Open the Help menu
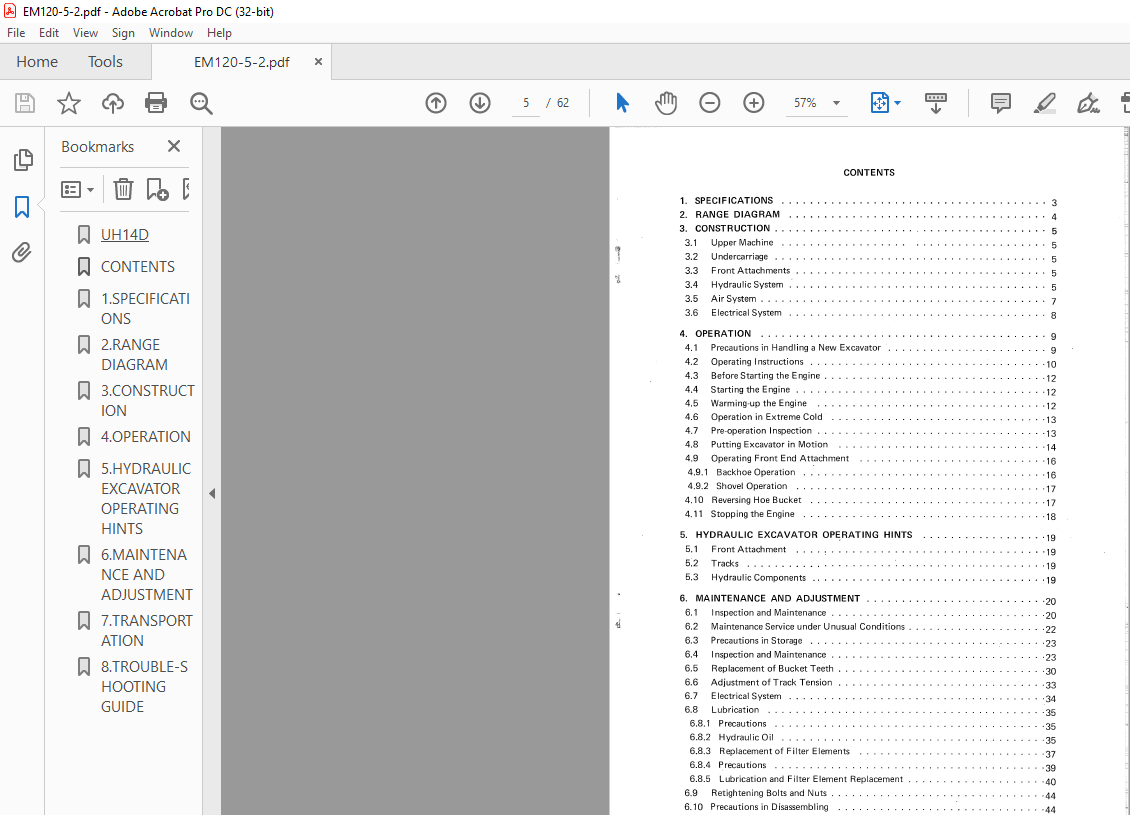 [219, 32]
